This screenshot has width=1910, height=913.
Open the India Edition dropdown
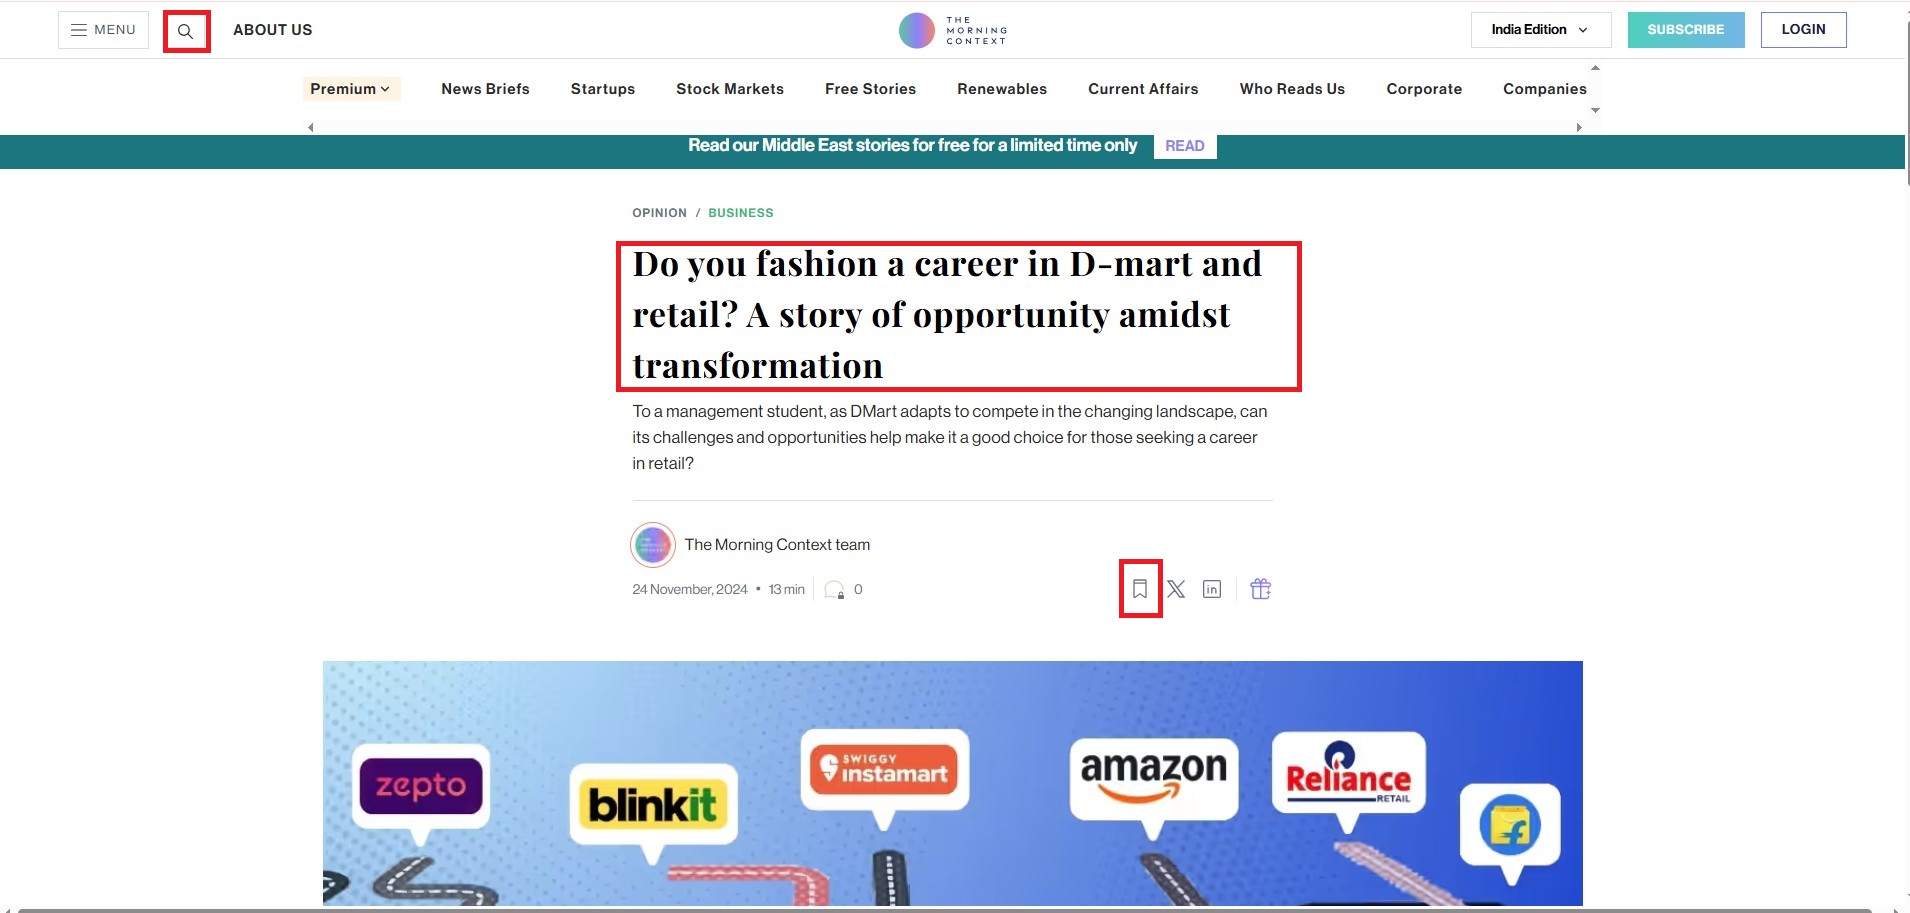pos(1540,30)
